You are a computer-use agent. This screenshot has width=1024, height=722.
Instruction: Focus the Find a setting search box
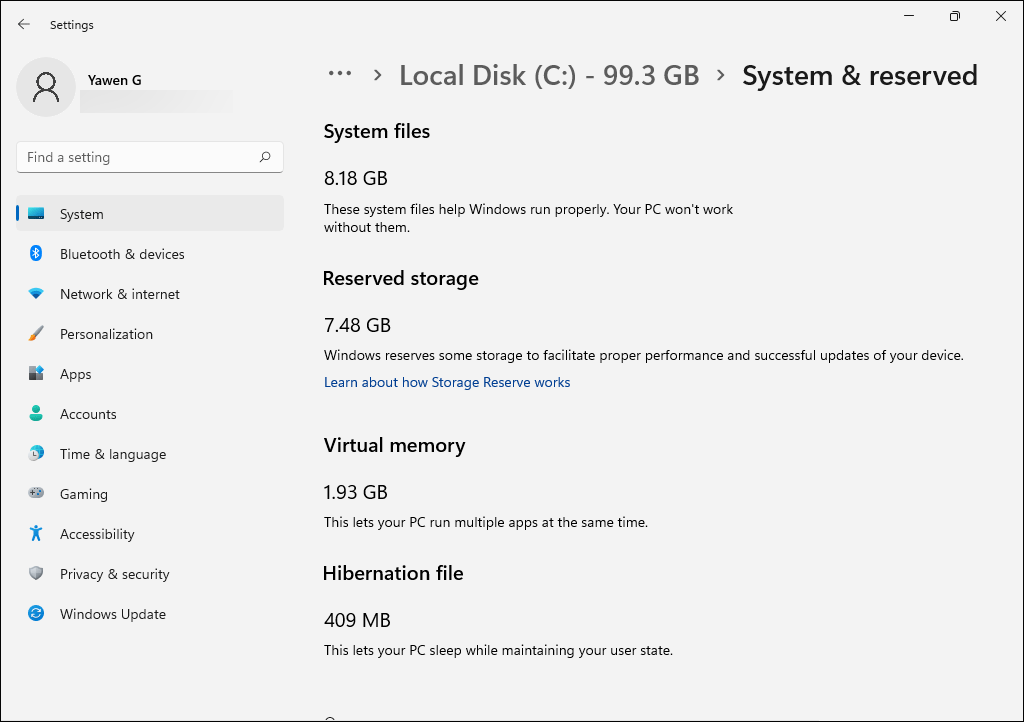pyautogui.click(x=150, y=157)
